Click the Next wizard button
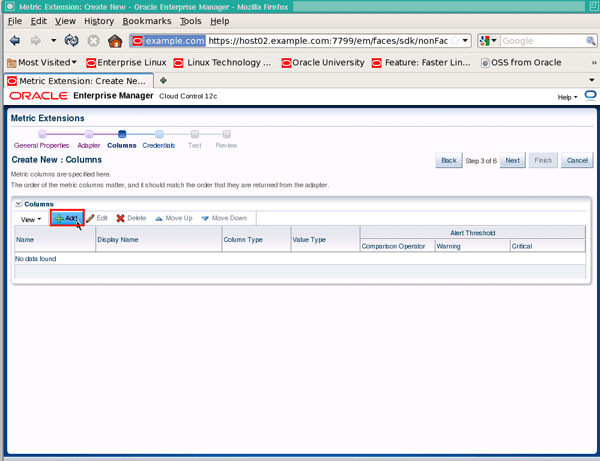600x461 pixels. click(x=512, y=160)
